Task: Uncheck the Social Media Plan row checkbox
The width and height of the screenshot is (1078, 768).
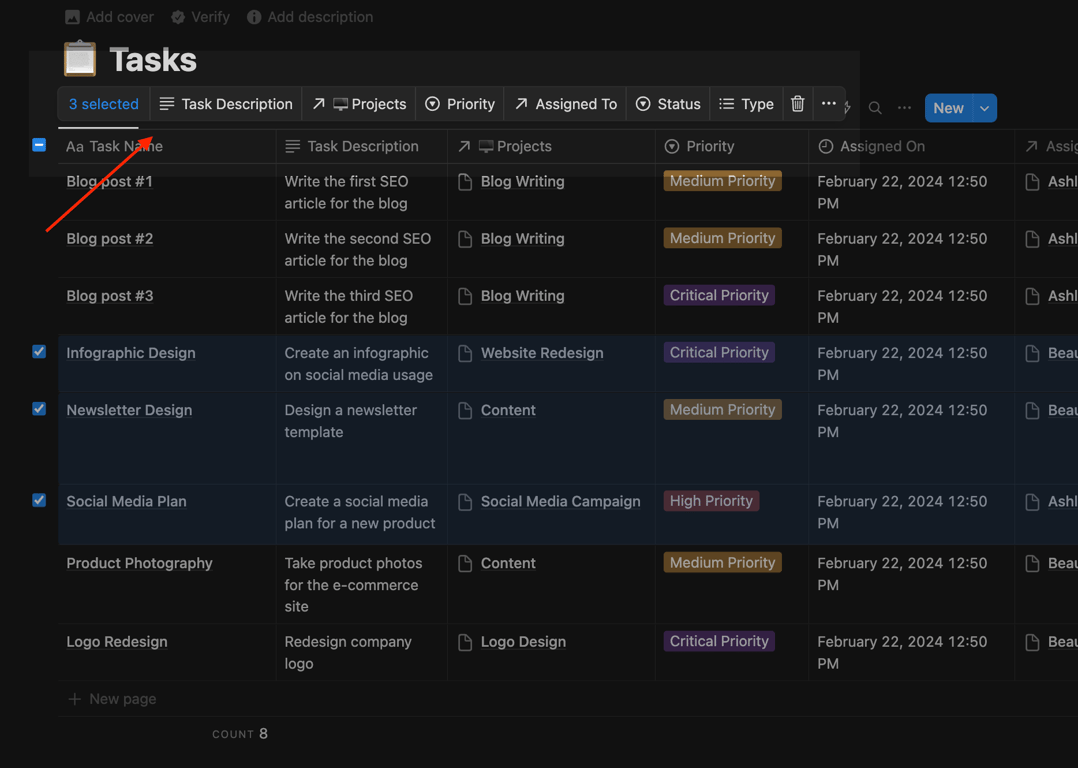Action: coord(39,500)
